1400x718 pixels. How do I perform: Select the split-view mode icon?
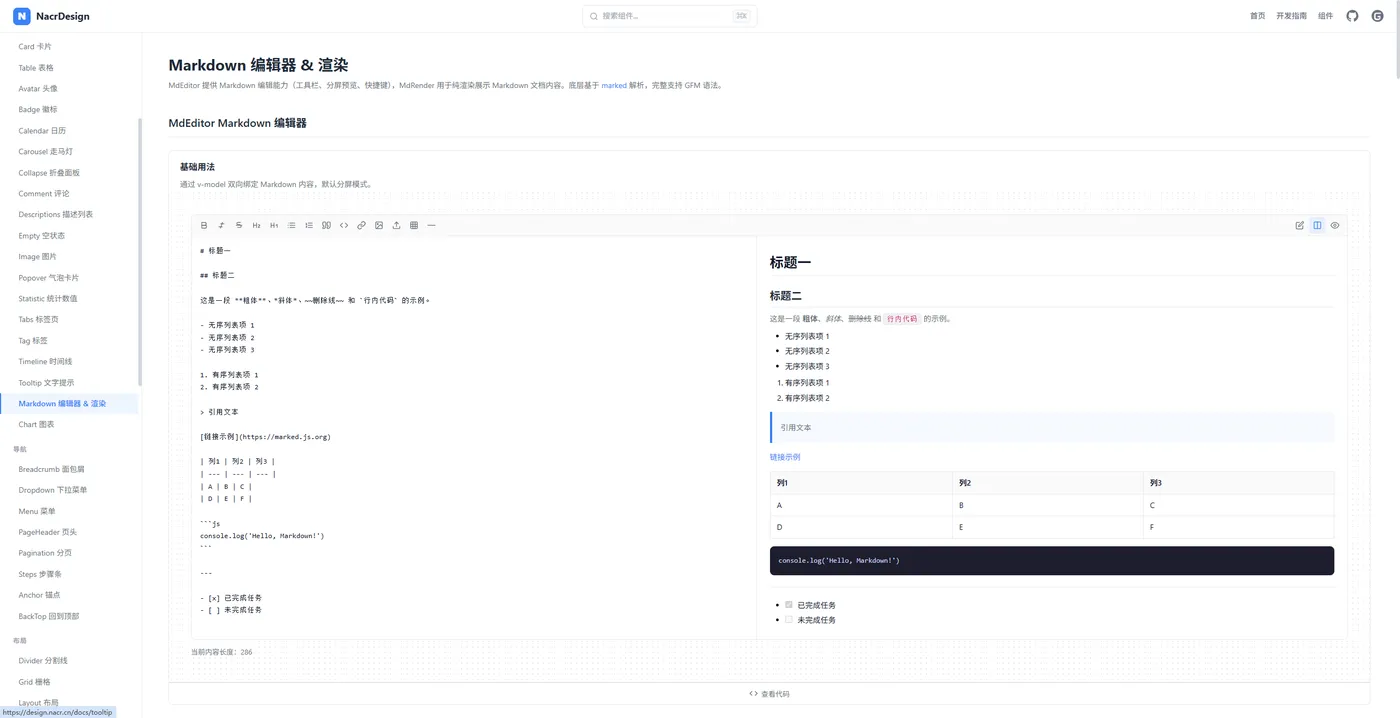1317,225
